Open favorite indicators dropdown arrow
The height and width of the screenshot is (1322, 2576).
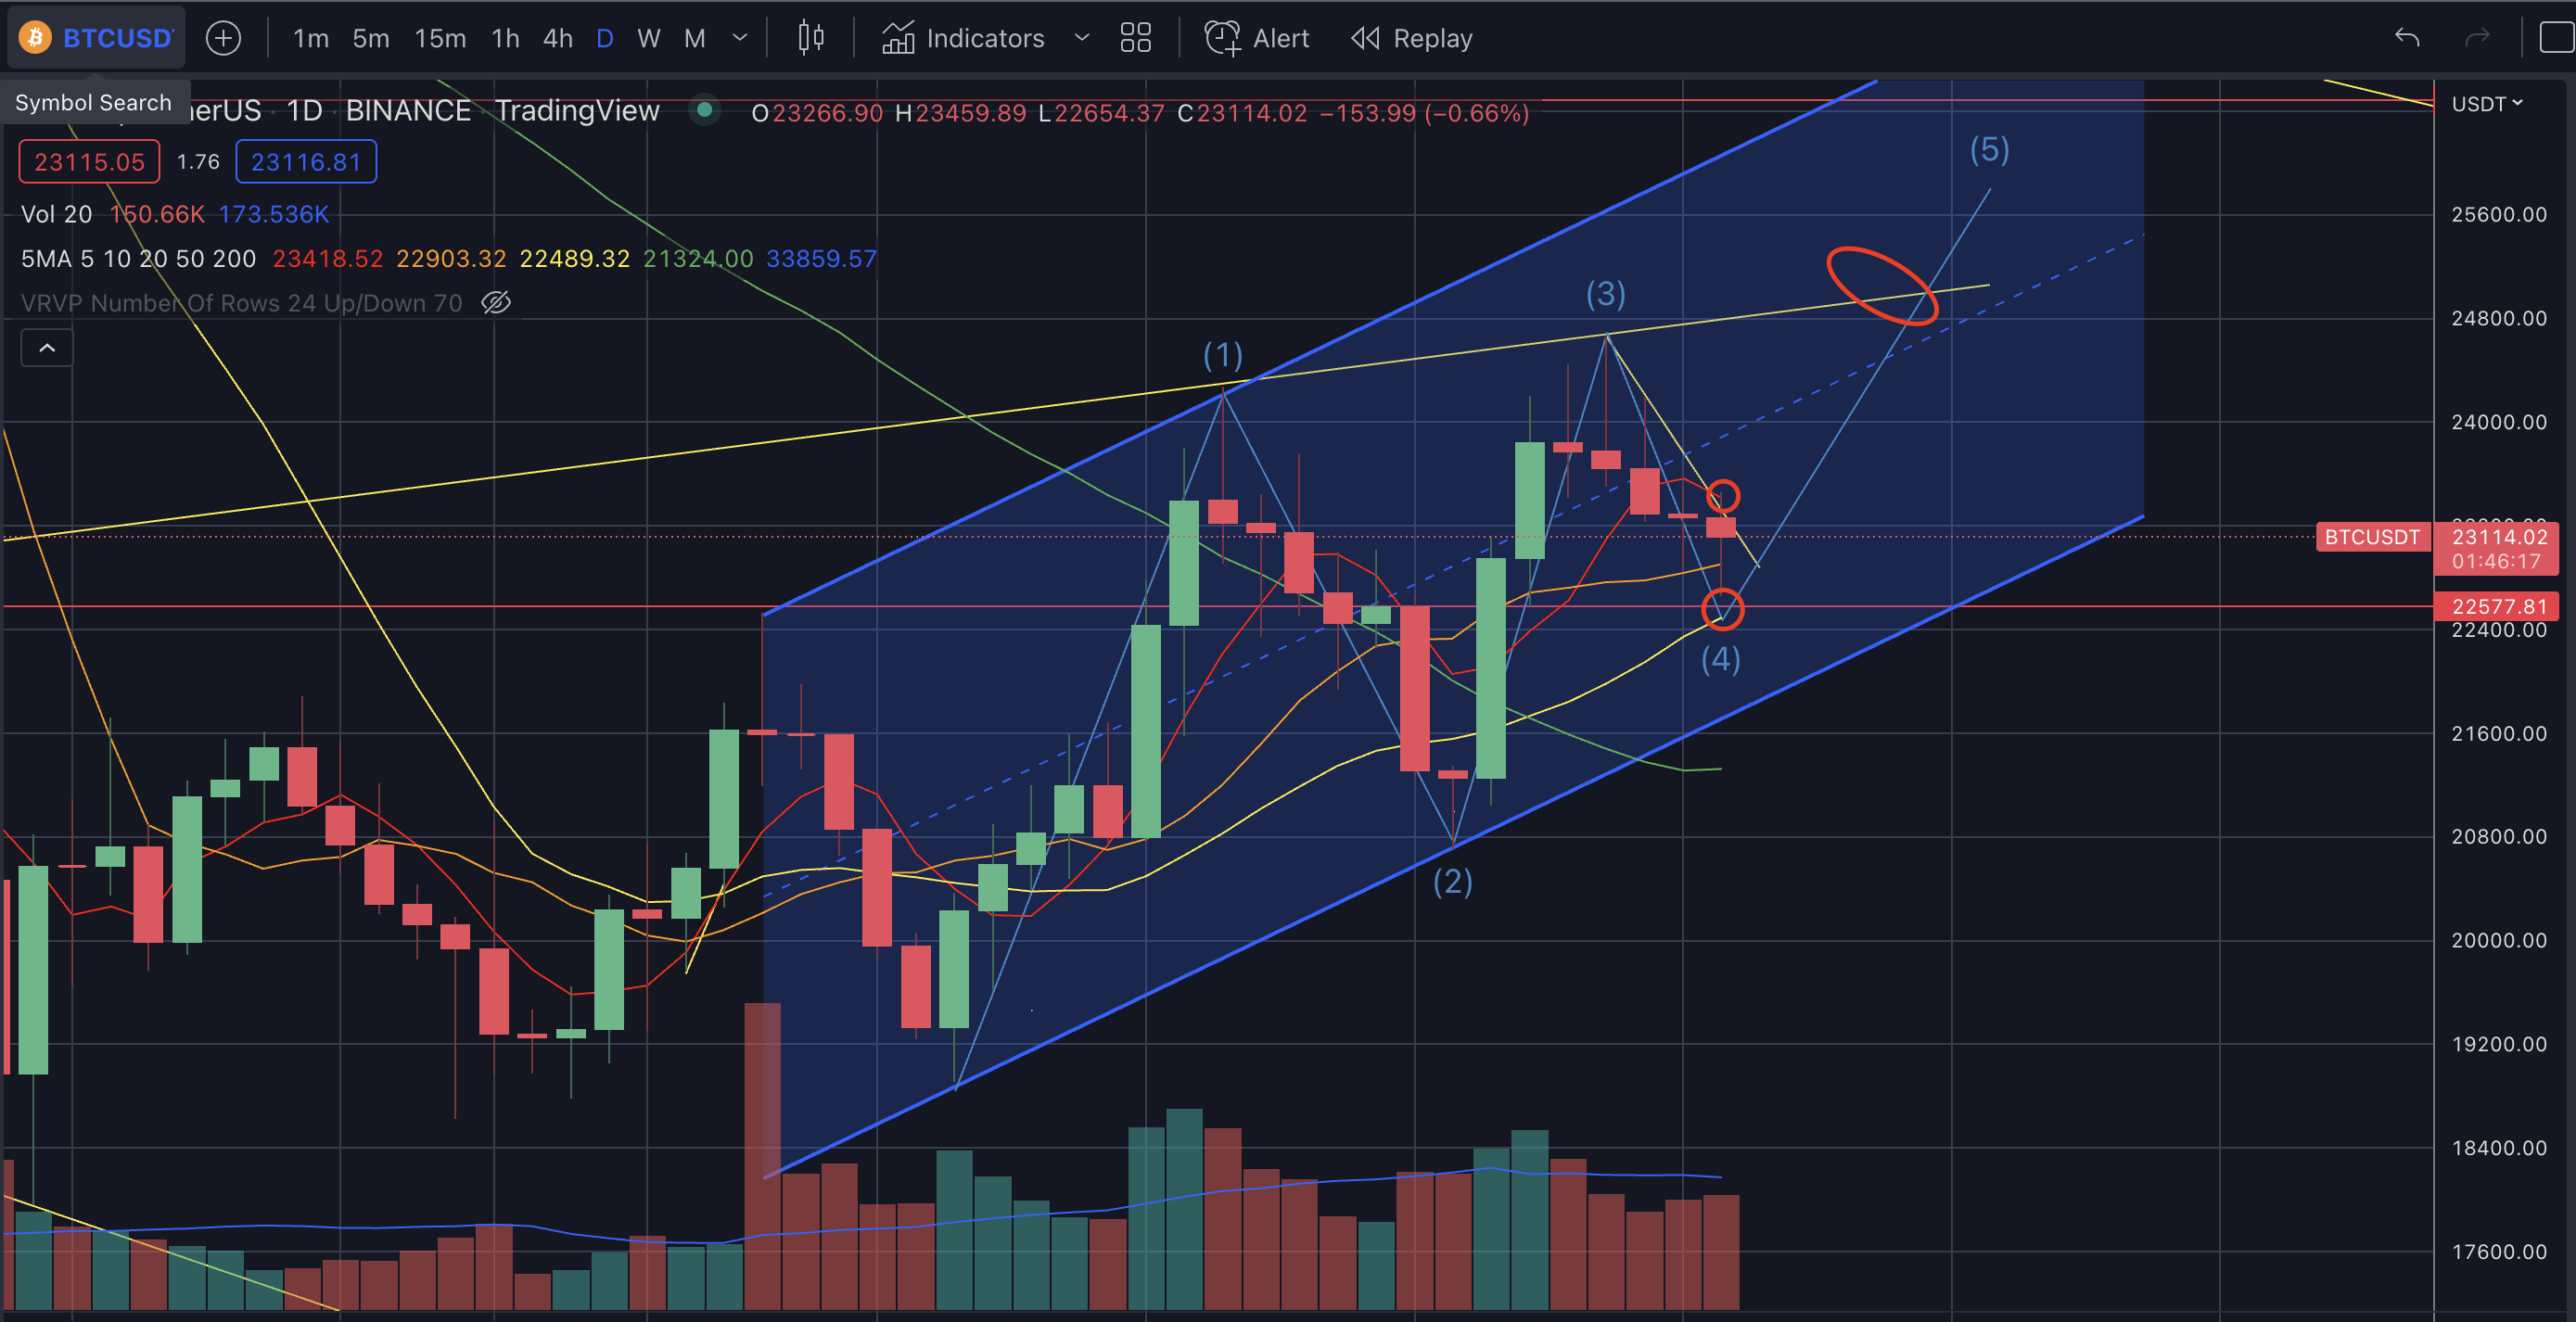(1081, 38)
